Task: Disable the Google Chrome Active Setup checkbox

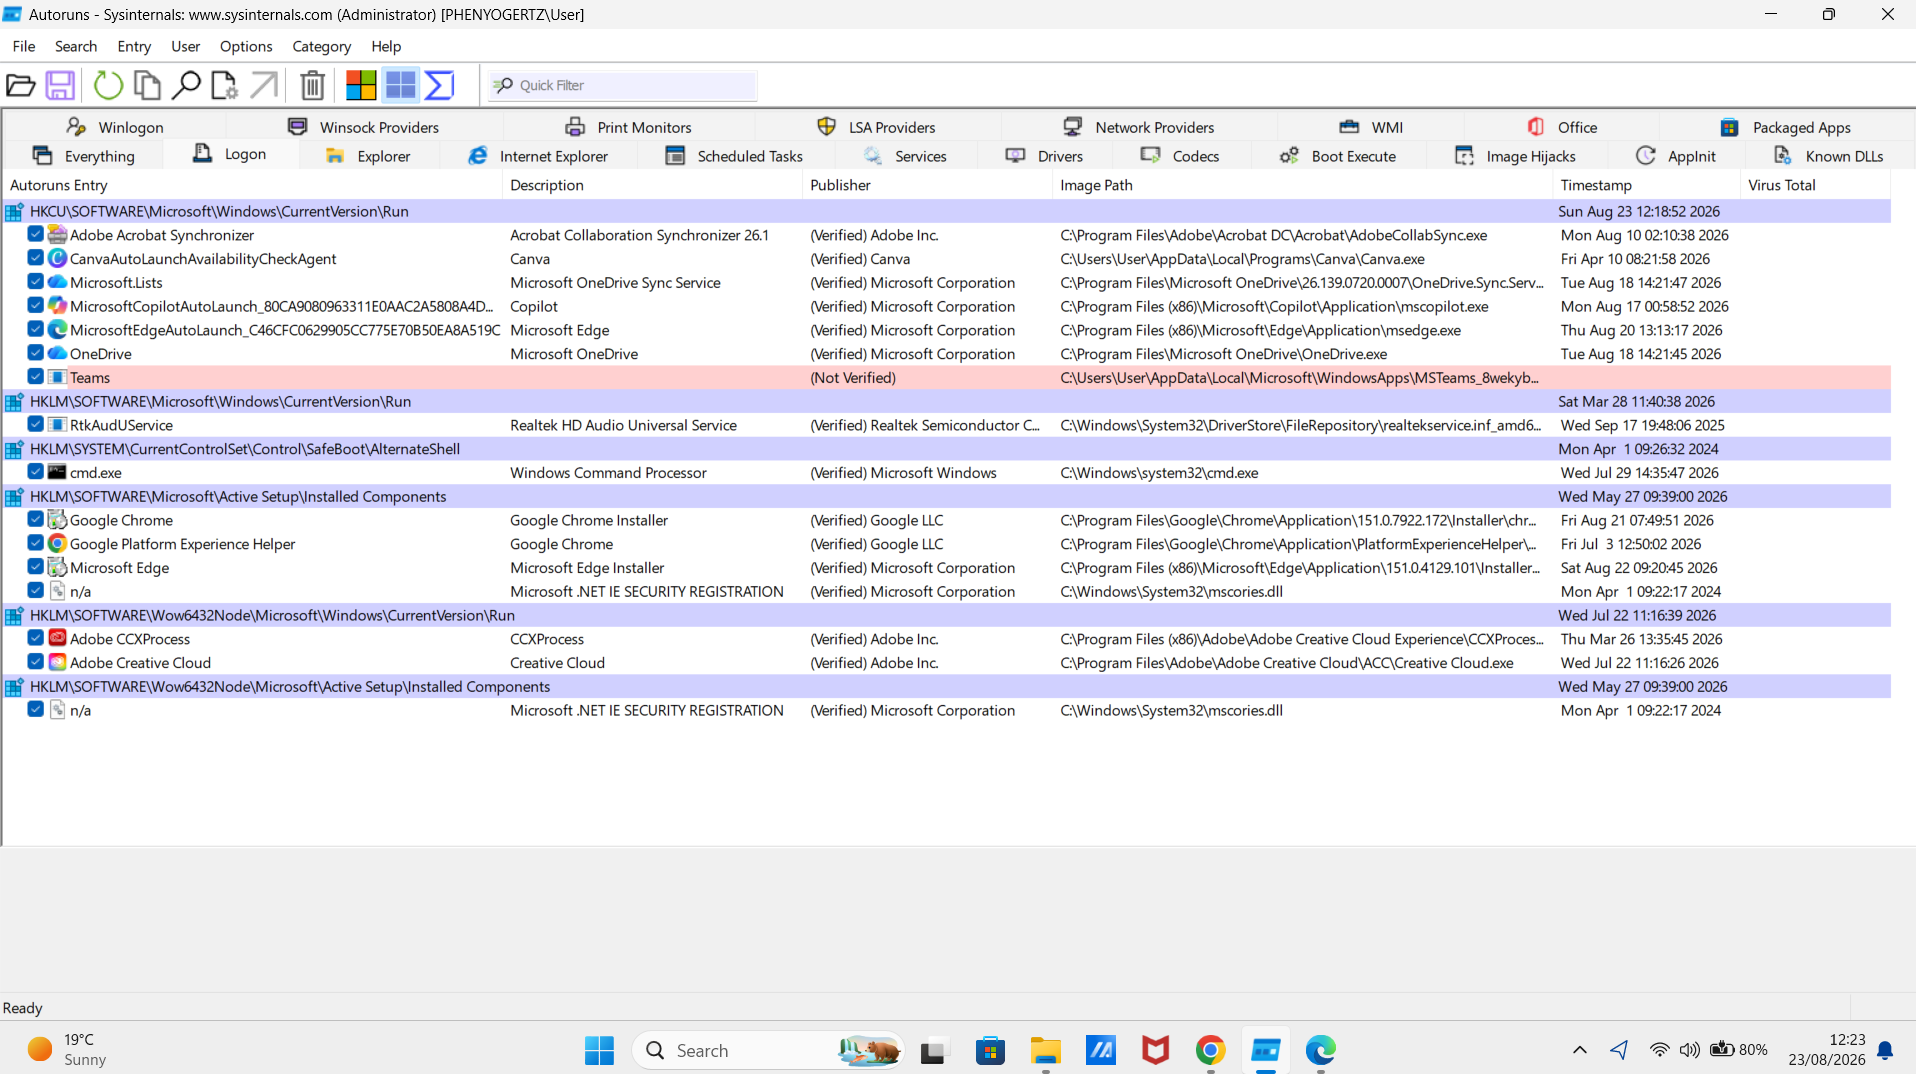Action: [35, 519]
